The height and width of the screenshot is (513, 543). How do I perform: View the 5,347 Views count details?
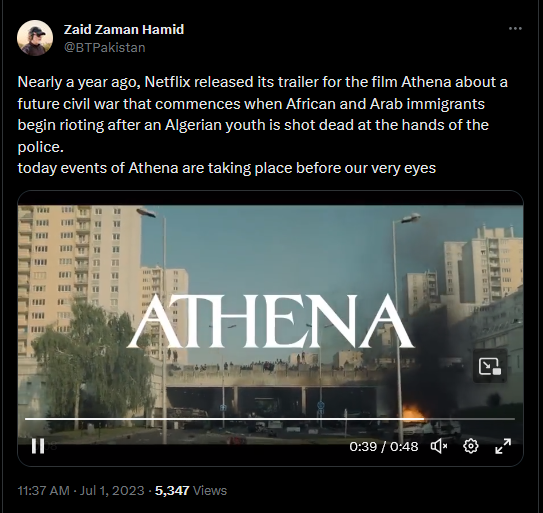tap(191, 490)
